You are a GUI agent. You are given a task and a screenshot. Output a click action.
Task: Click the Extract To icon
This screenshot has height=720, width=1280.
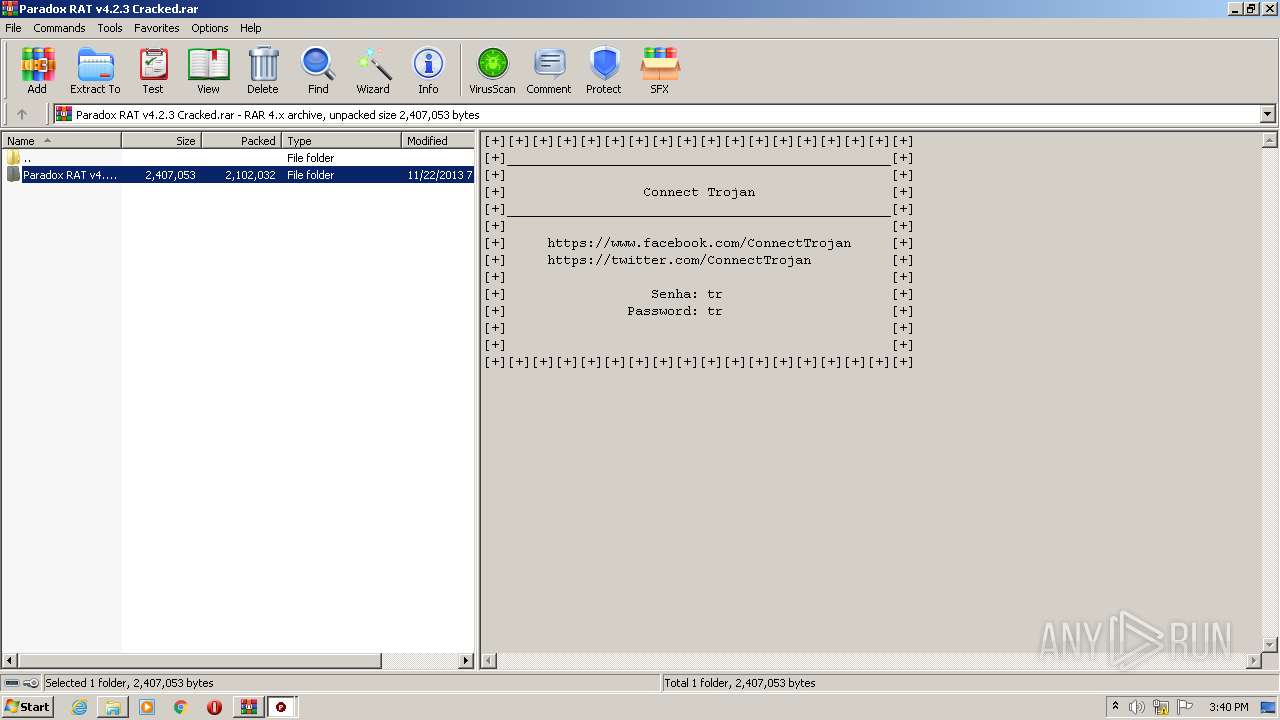95,70
